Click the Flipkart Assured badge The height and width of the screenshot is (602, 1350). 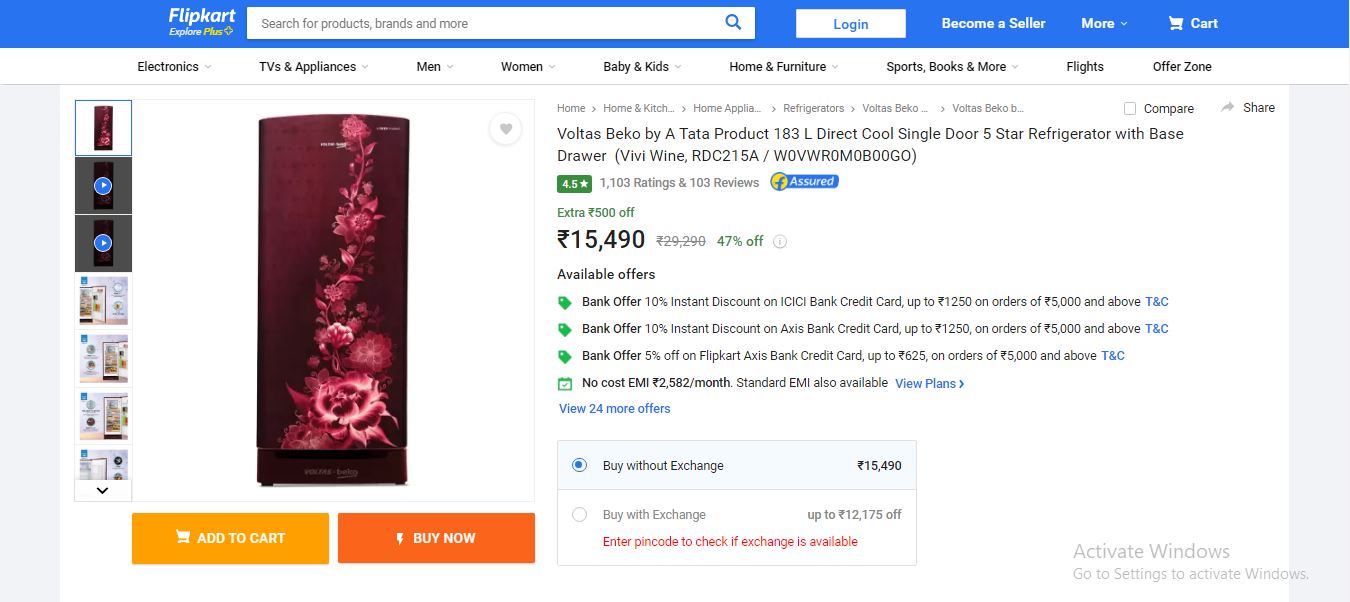804,182
